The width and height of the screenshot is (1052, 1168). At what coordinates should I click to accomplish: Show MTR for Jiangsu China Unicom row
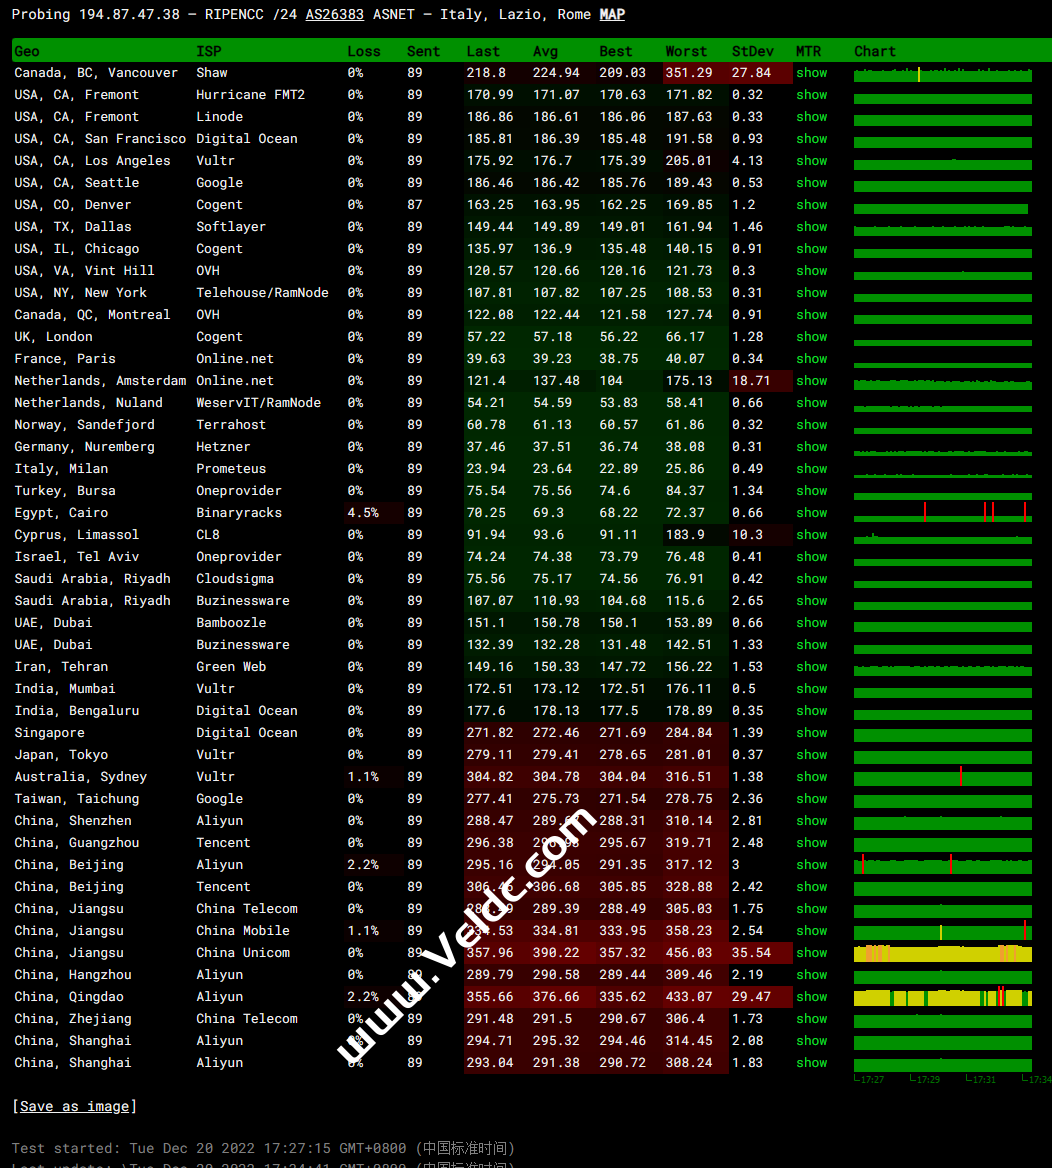click(811, 953)
